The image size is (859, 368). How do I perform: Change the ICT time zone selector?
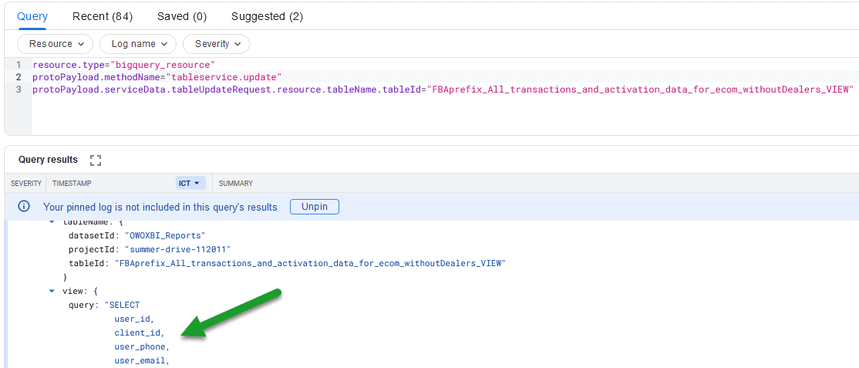(190, 183)
